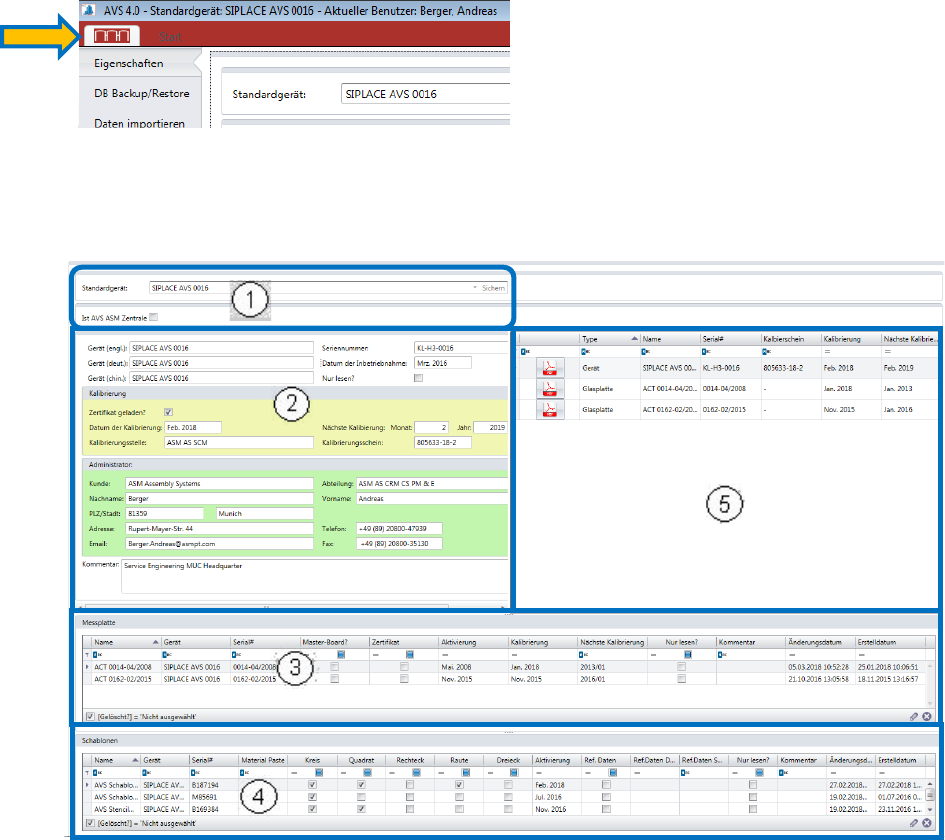
Task: Click the Email field Berger.Andreas@asmpt.com
Action: pos(219,544)
